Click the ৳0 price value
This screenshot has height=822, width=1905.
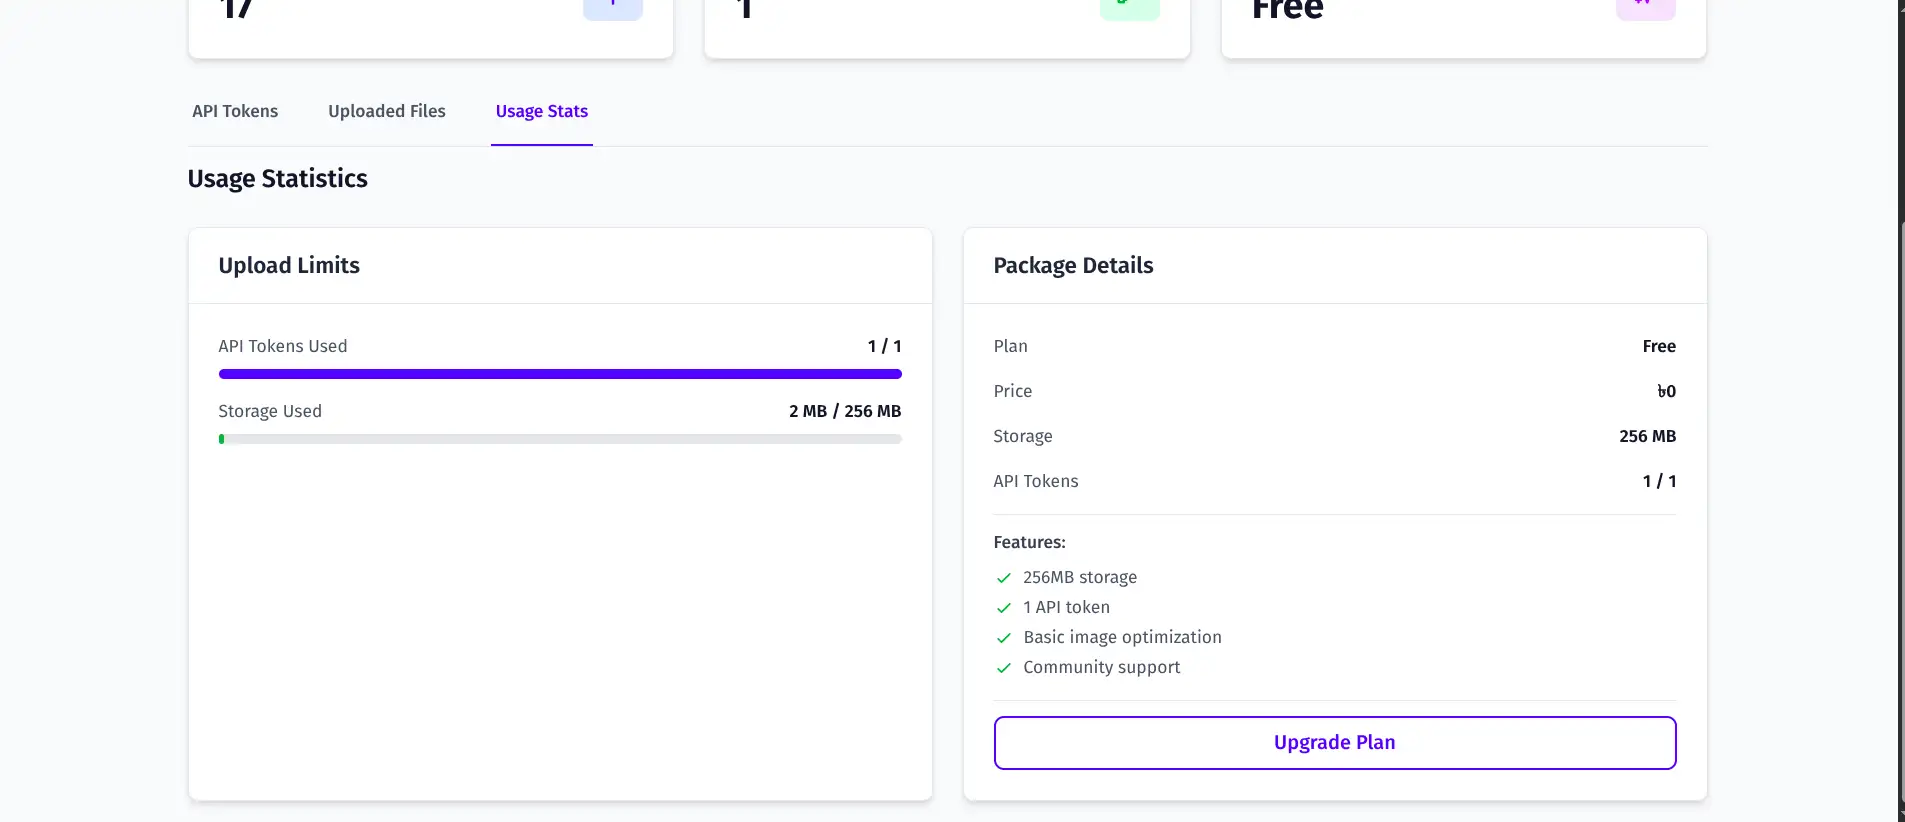click(x=1666, y=391)
